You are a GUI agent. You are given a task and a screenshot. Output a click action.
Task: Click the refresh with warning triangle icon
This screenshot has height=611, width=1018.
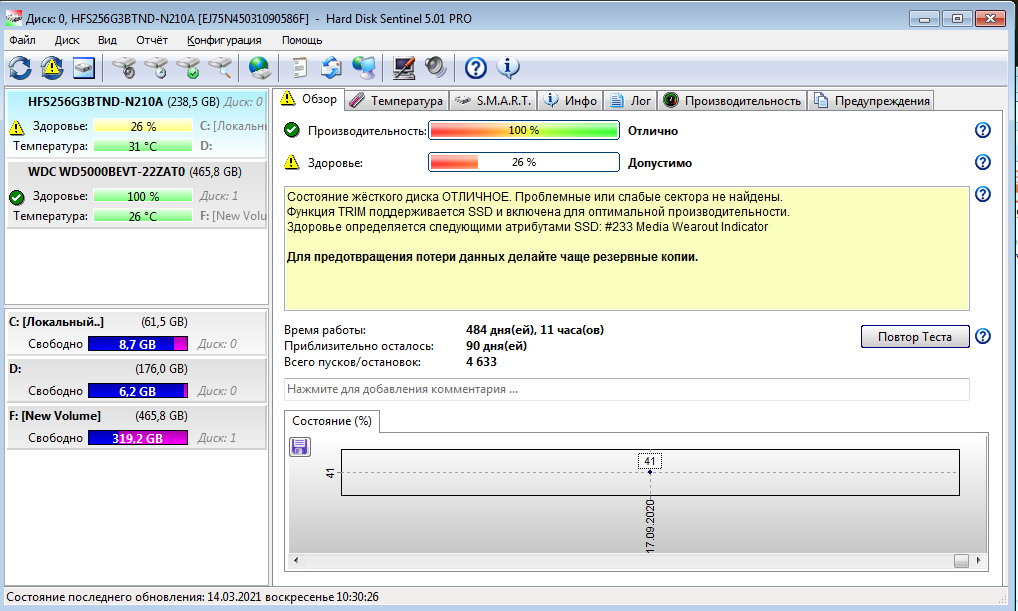pyautogui.click(x=52, y=68)
